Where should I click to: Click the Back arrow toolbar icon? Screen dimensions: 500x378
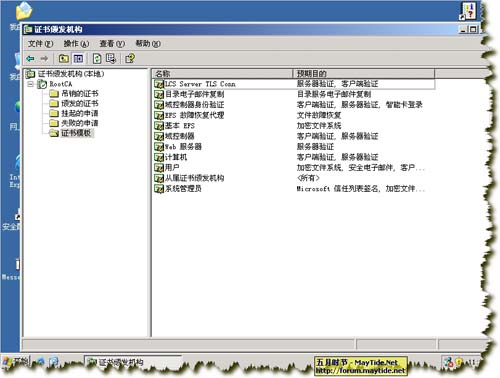tap(31, 59)
